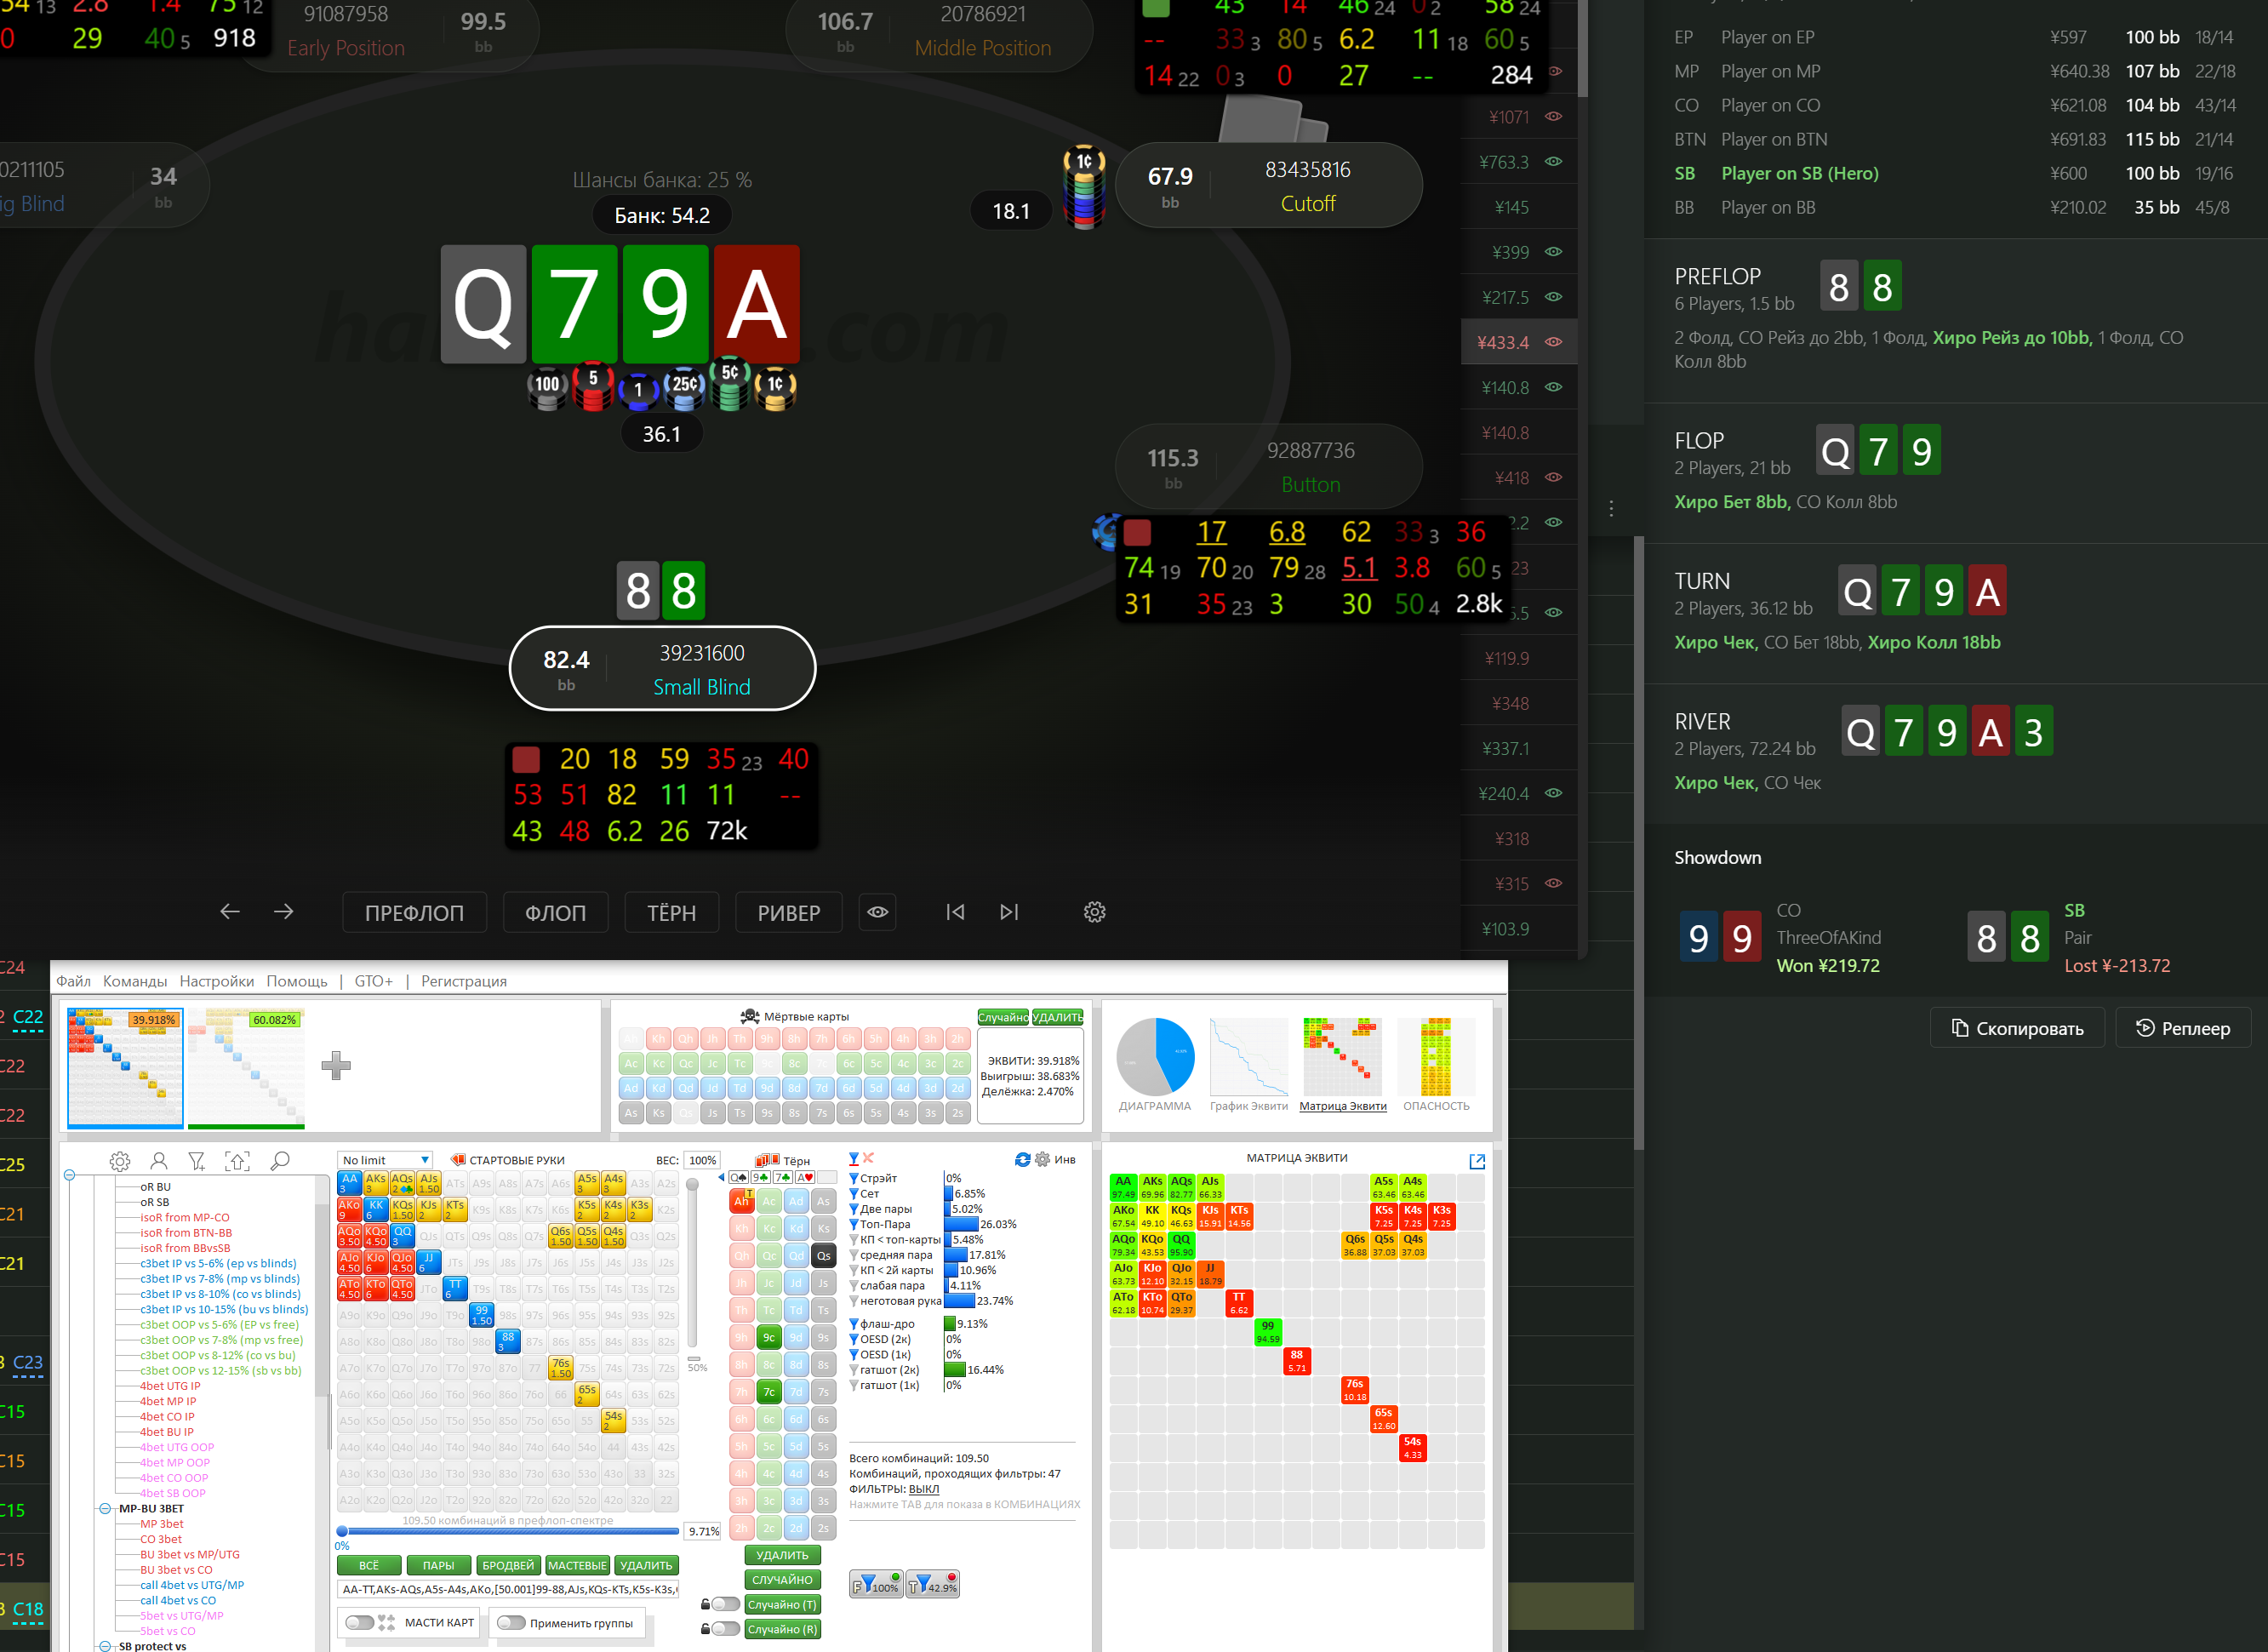Click the add-filter funnel icon above the tree
This screenshot has width=2268, height=1652.
197,1161
